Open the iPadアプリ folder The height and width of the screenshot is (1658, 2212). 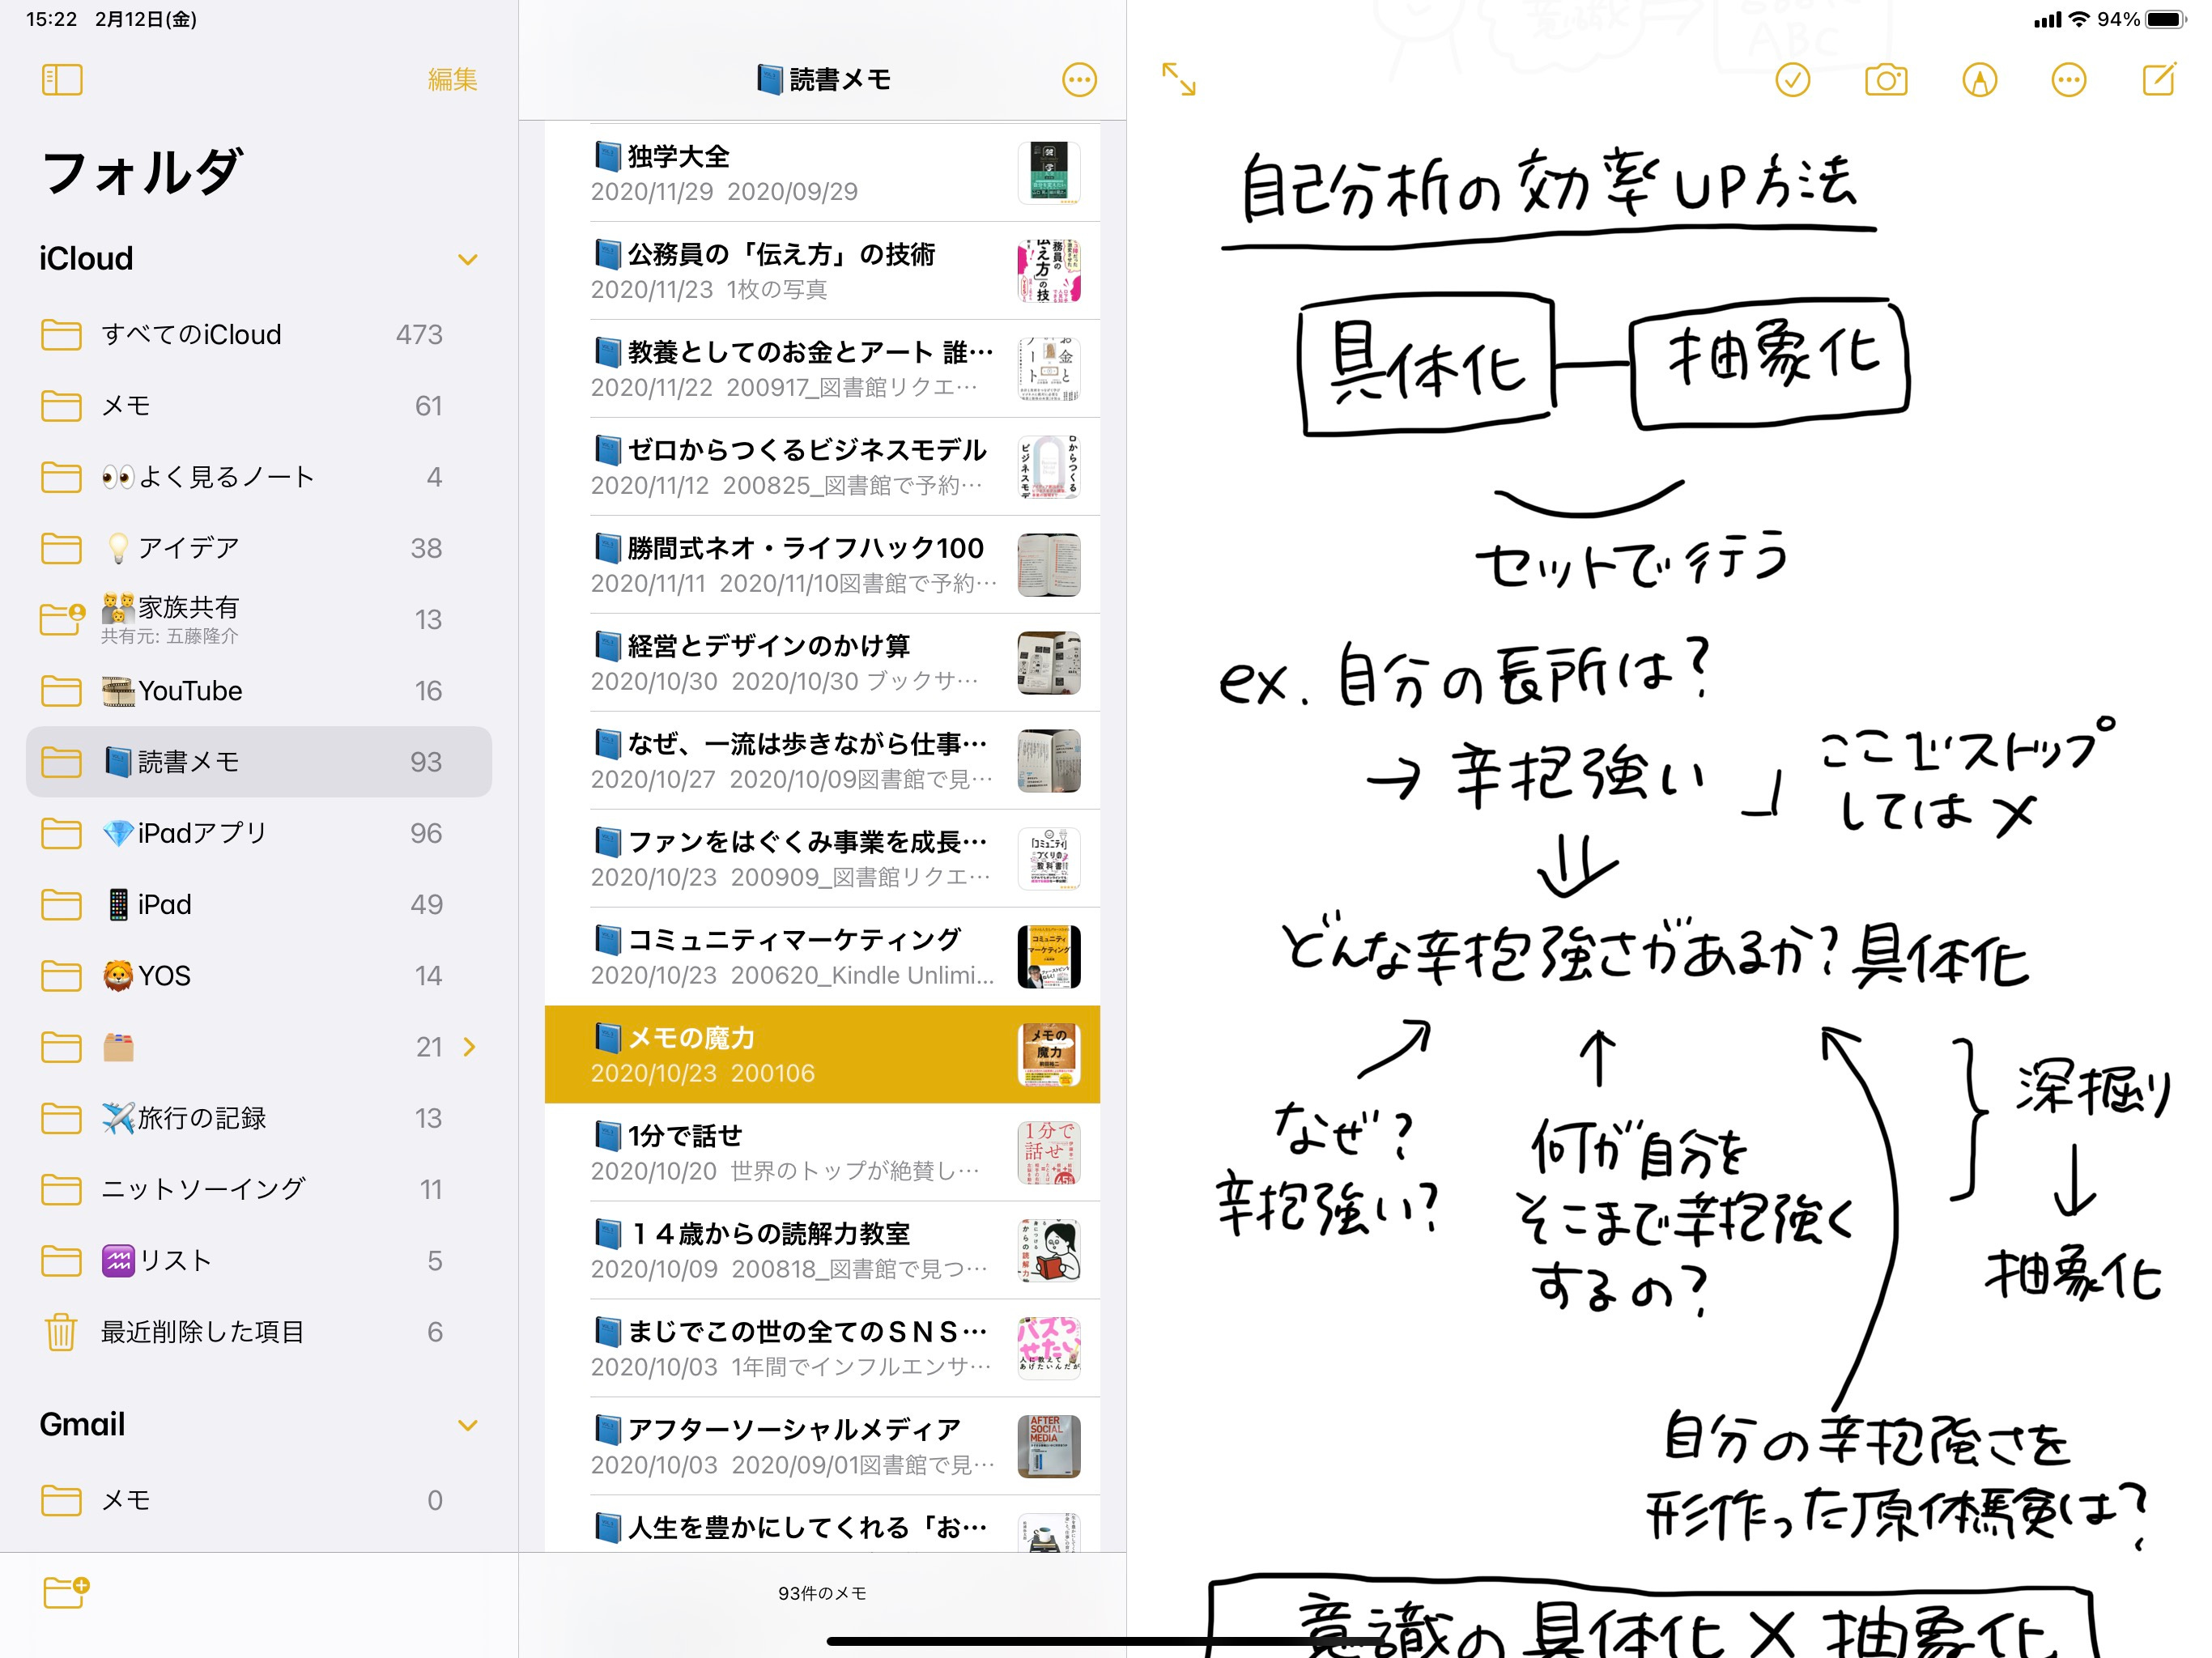pyautogui.click(x=259, y=833)
